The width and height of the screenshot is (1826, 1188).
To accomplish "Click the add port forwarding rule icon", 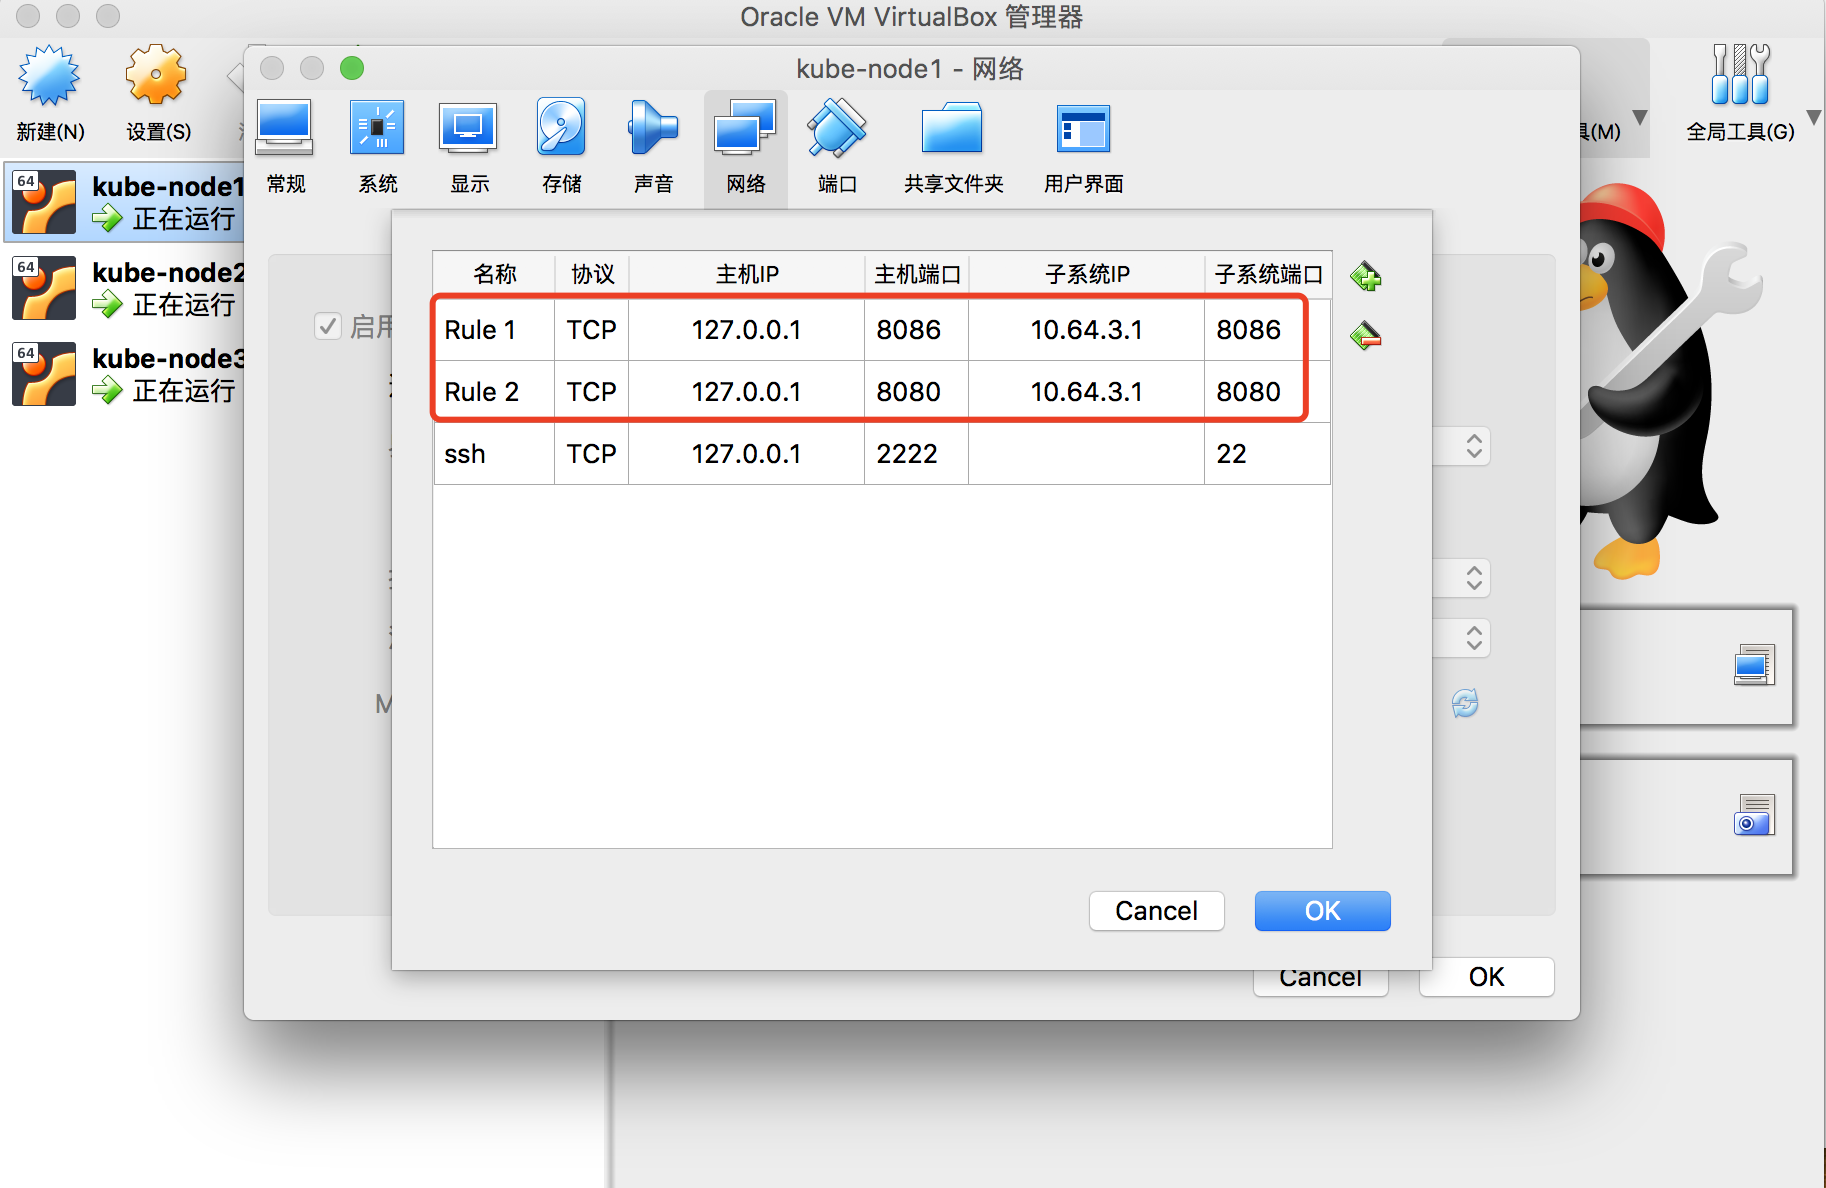I will [x=1366, y=276].
